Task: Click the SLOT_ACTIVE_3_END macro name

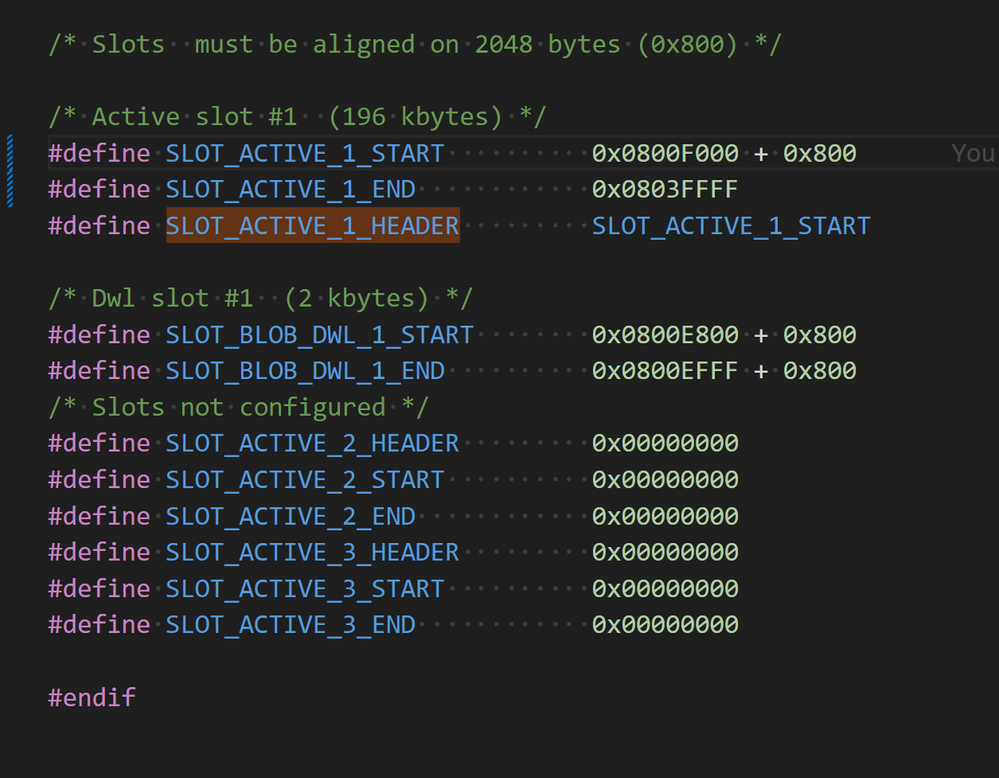Action: tap(290, 625)
